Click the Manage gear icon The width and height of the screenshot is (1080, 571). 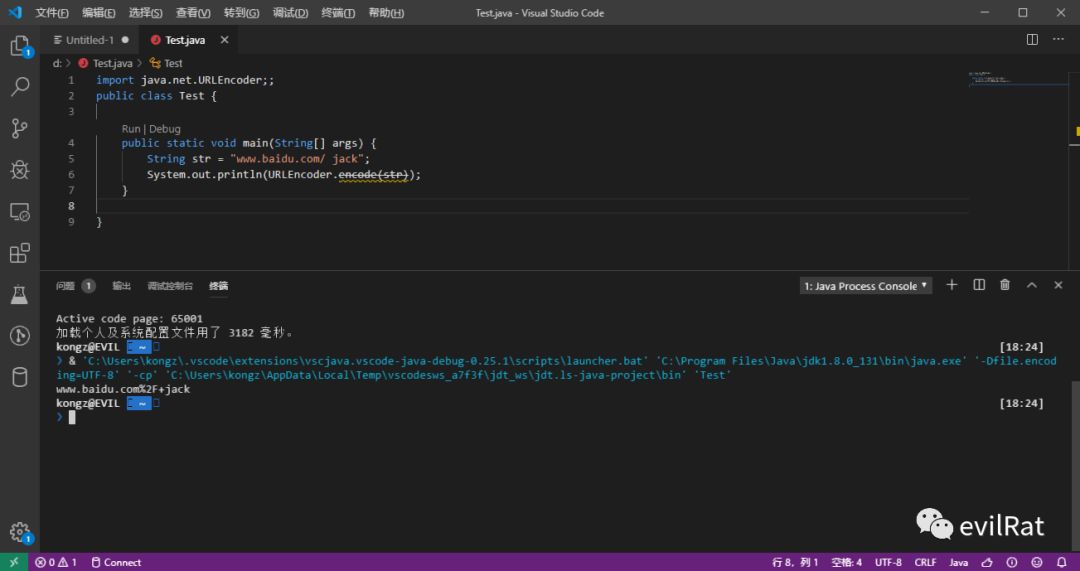tap(19, 532)
